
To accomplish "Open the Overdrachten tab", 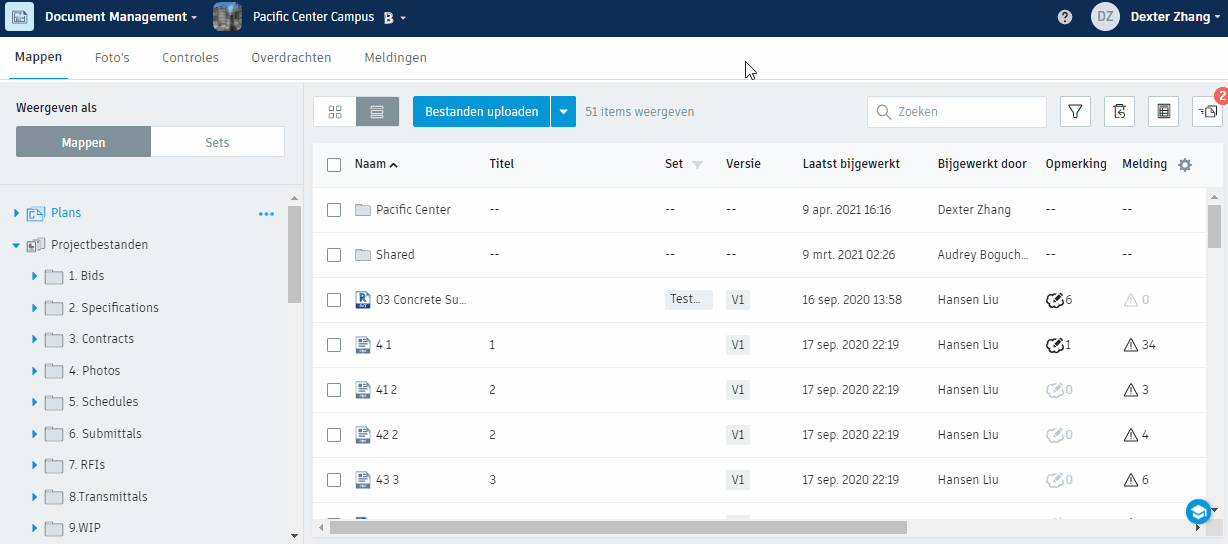I will pyautogui.click(x=291, y=58).
